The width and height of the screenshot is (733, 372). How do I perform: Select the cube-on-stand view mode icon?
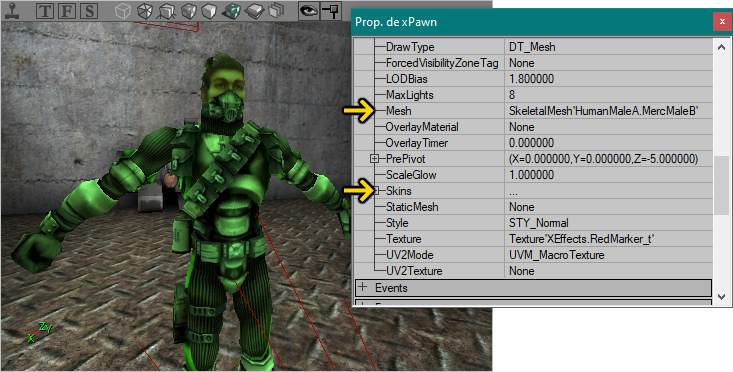166,11
